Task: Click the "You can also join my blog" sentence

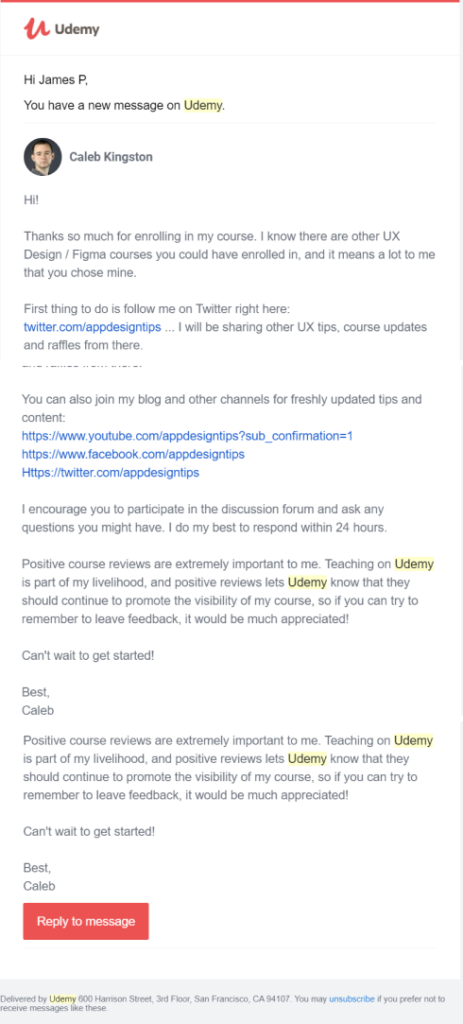Action: 222,408
